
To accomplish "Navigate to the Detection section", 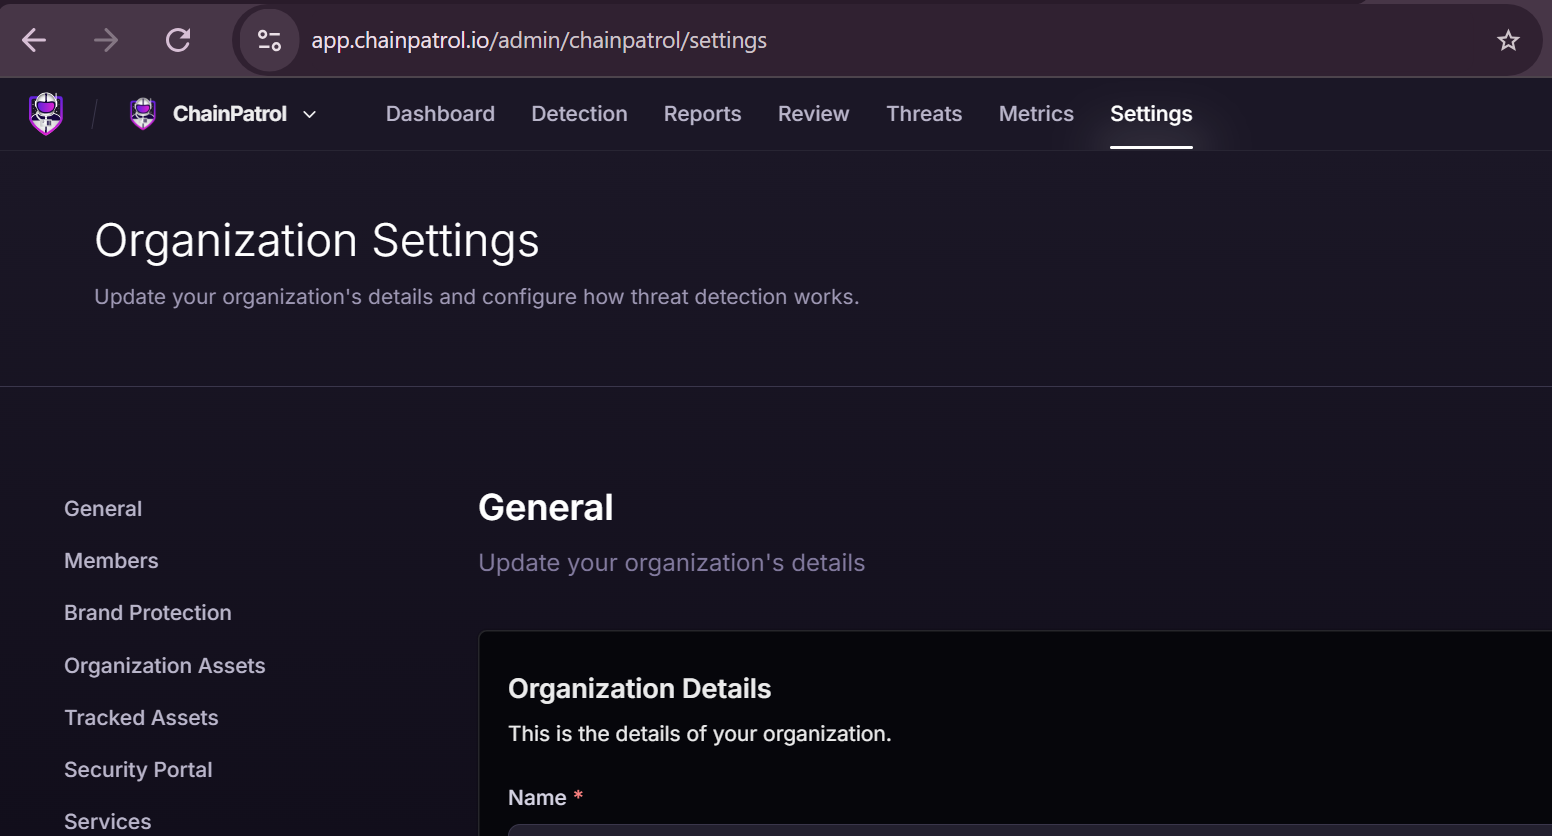I will pos(579,113).
